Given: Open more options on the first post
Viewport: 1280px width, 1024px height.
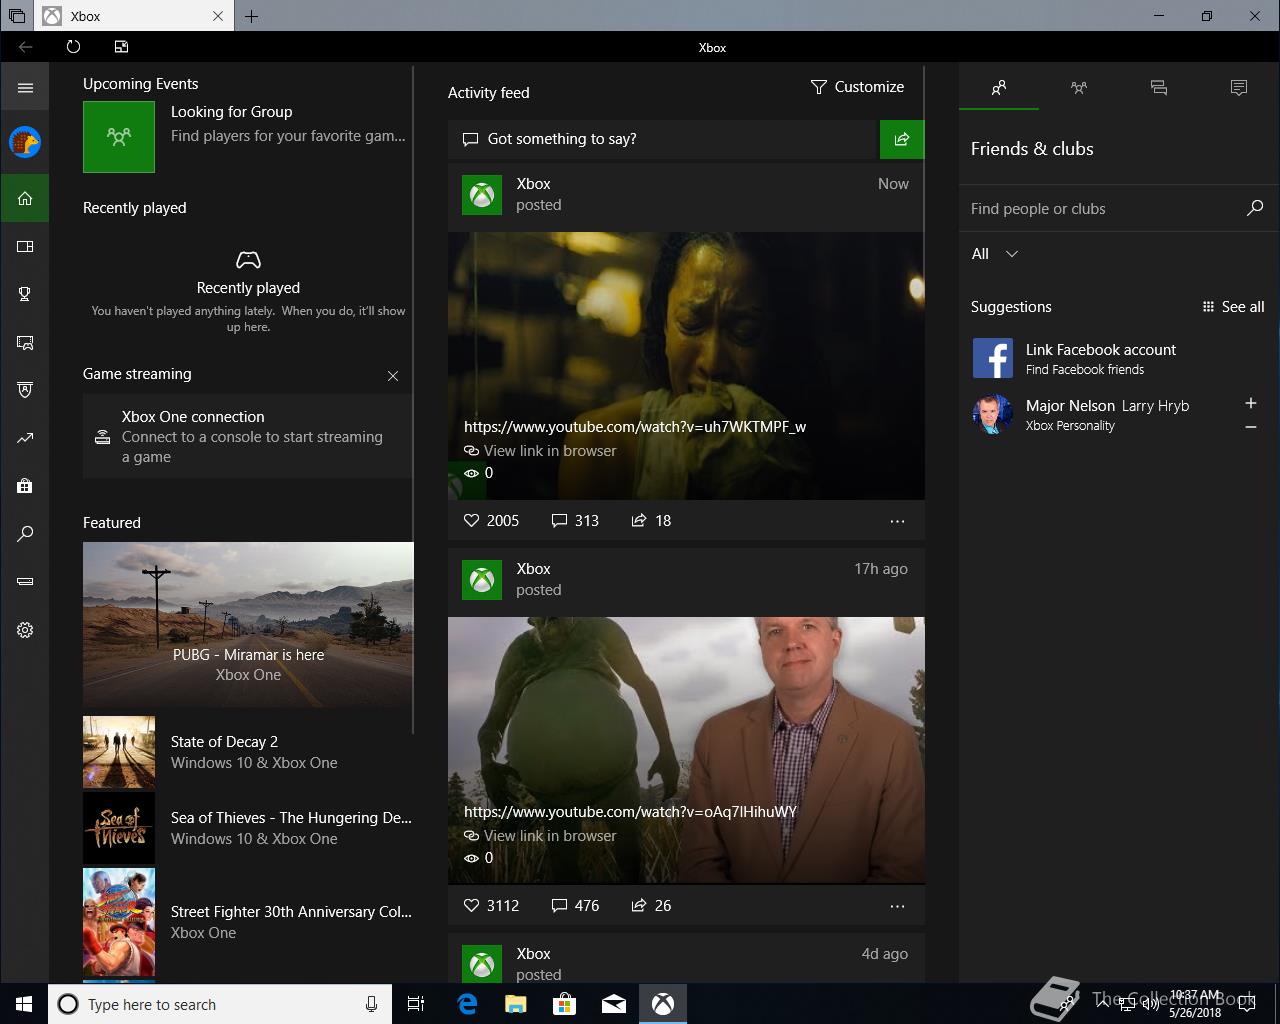Looking at the screenshot, I should pos(897,521).
